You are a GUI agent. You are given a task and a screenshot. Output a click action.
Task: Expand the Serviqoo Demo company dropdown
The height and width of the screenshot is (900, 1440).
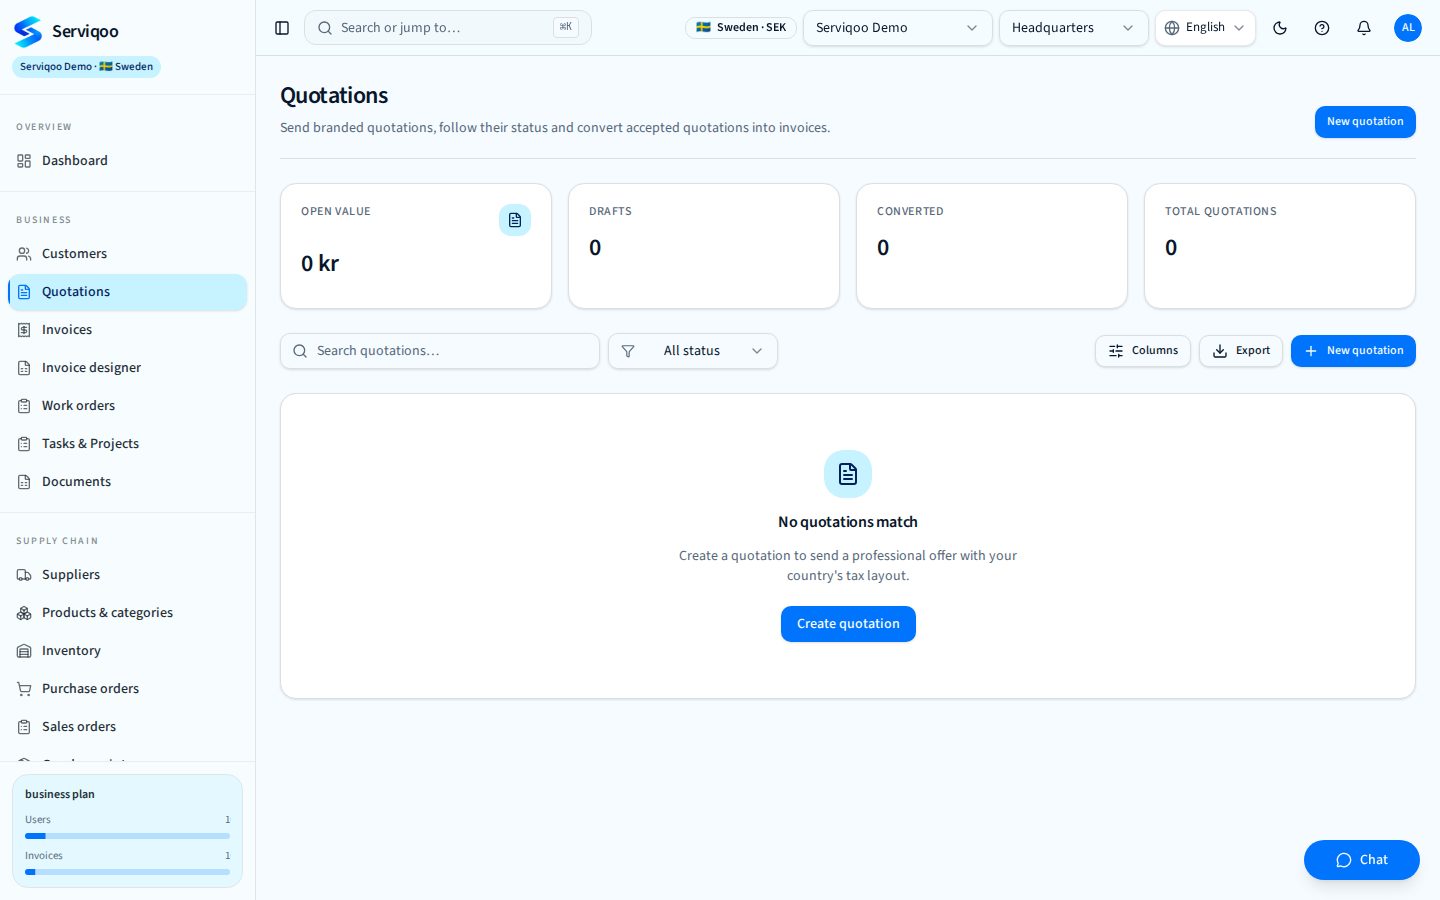click(x=898, y=28)
